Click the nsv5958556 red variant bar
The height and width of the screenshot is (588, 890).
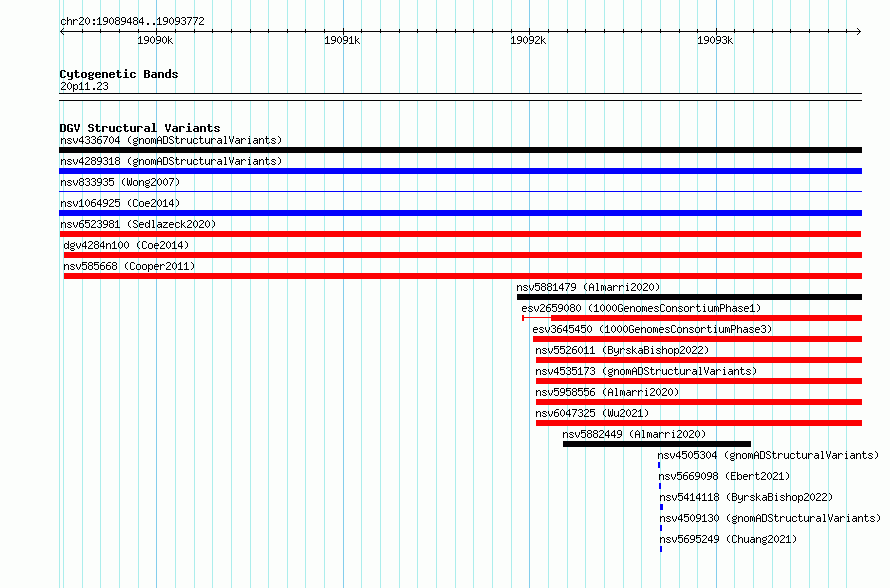[x=699, y=402]
